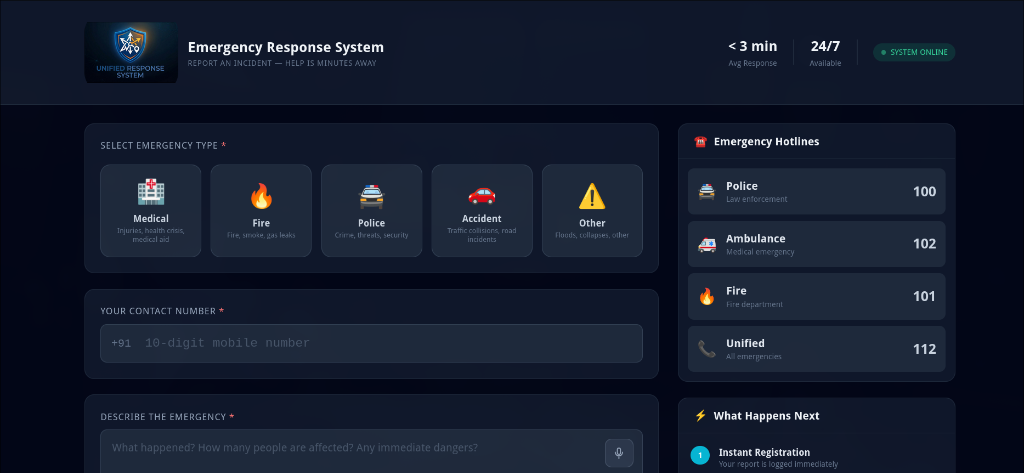Choose the Police car emergency icon
Screen dimensions: 1024x473
(x=372, y=196)
